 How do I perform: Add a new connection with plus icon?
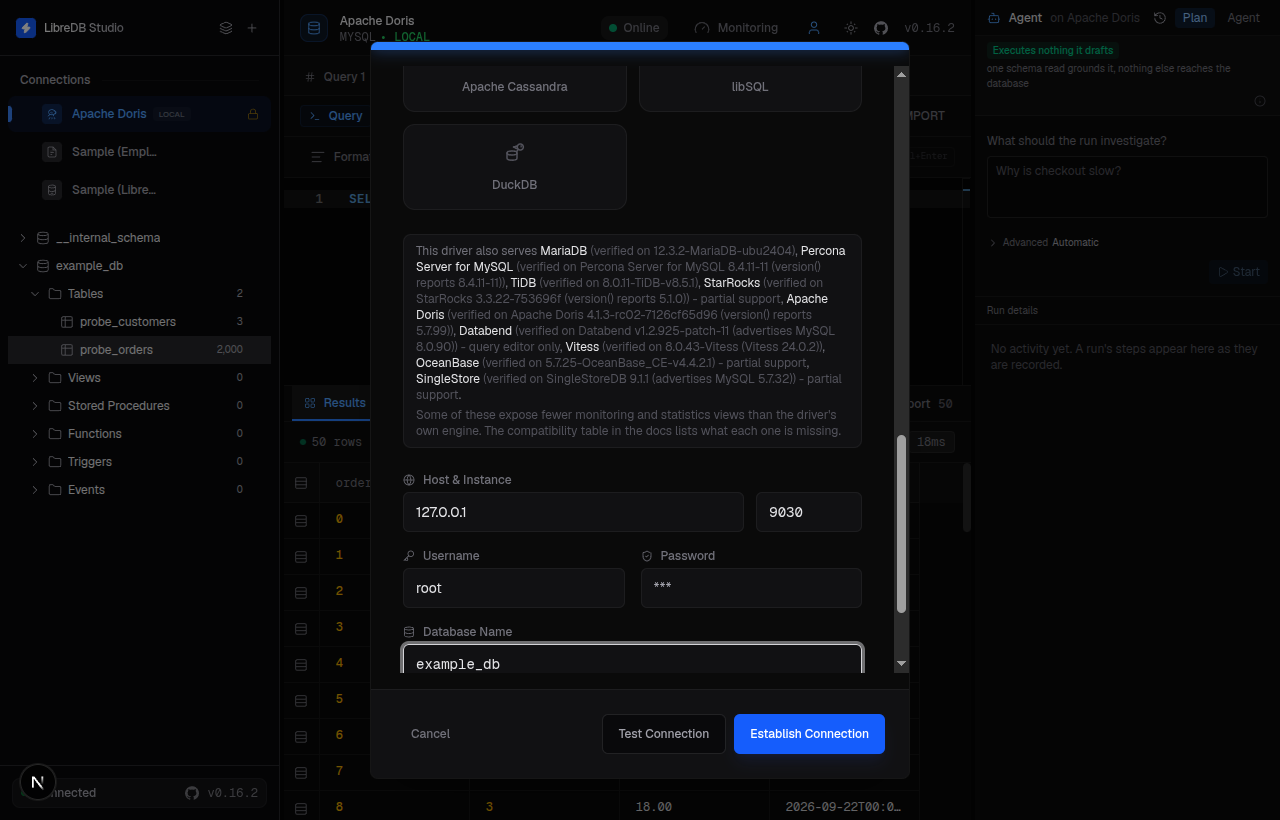(x=252, y=28)
